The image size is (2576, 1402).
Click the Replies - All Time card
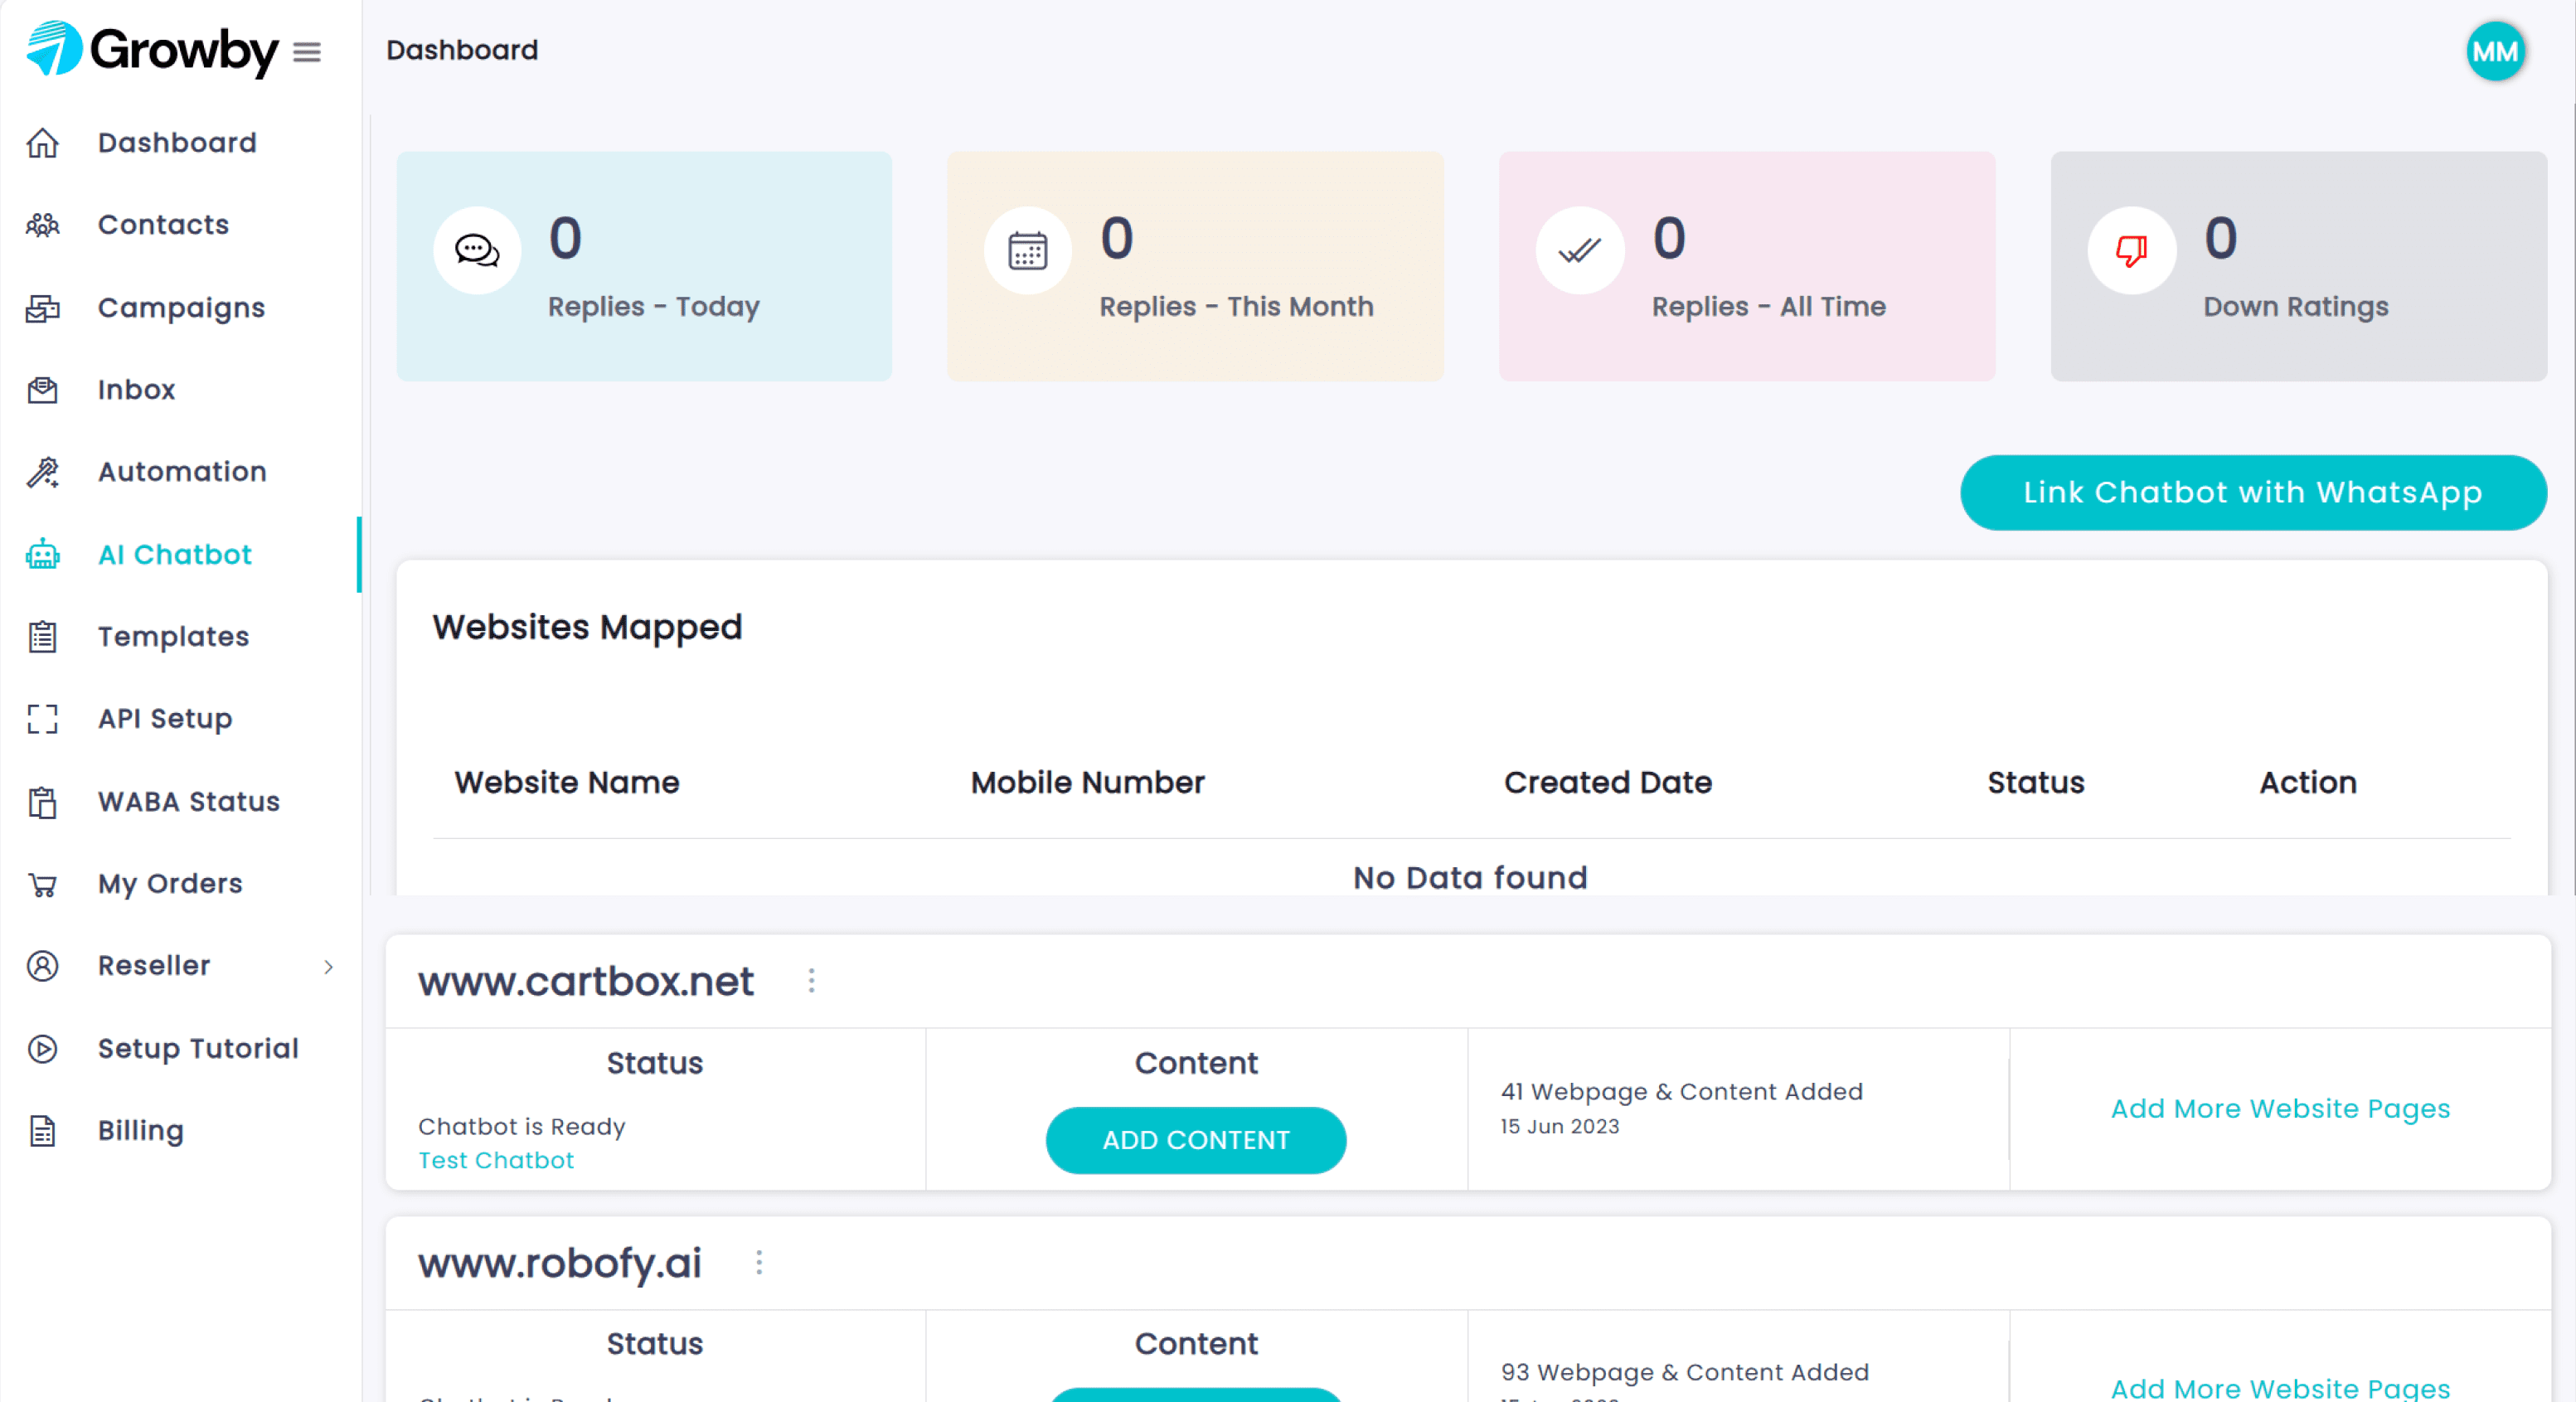pyautogui.click(x=1747, y=266)
